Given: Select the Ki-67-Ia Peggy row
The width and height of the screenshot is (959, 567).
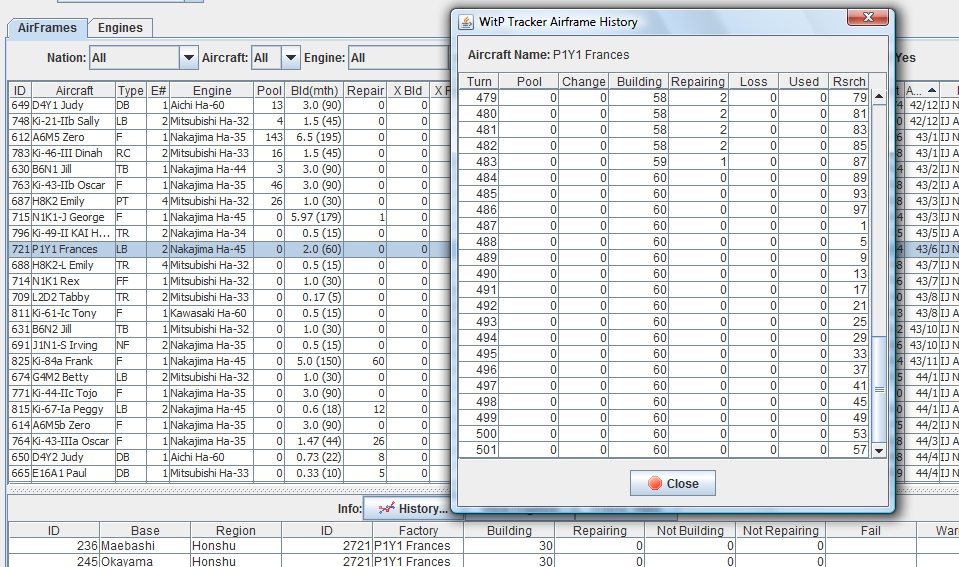Looking at the screenshot, I should [229, 409].
